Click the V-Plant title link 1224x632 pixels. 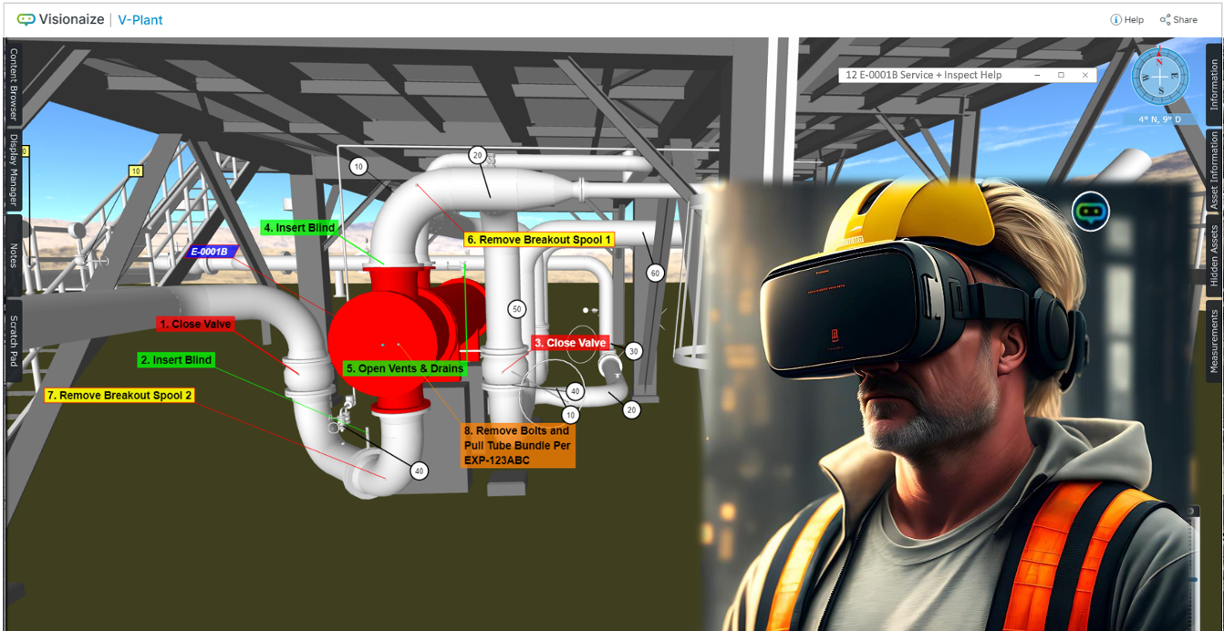pyautogui.click(x=140, y=20)
